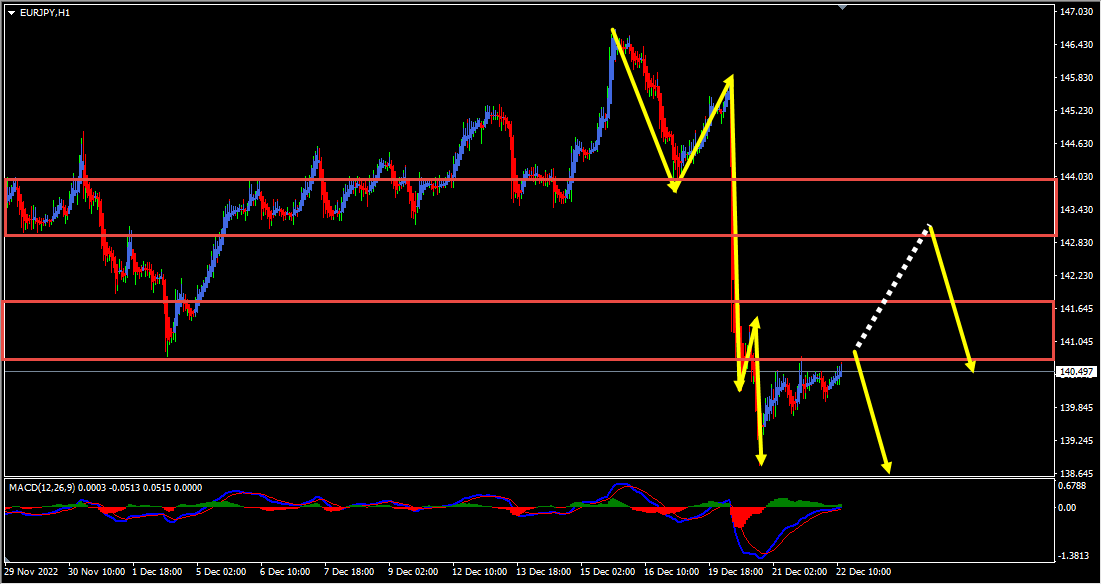Click the triangle icon beside EURJPY,H1
The width and height of the screenshot is (1102, 585).
[11, 12]
